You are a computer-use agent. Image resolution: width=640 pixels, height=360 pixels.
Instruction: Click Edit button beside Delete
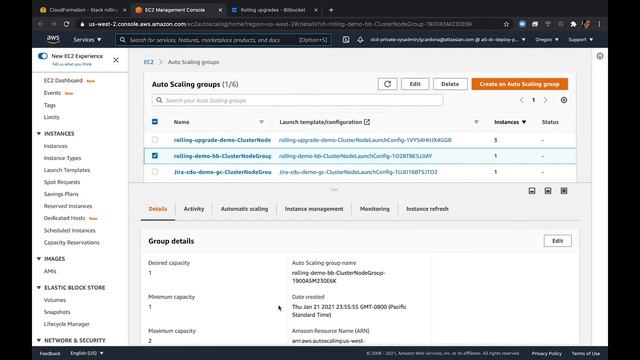415,84
